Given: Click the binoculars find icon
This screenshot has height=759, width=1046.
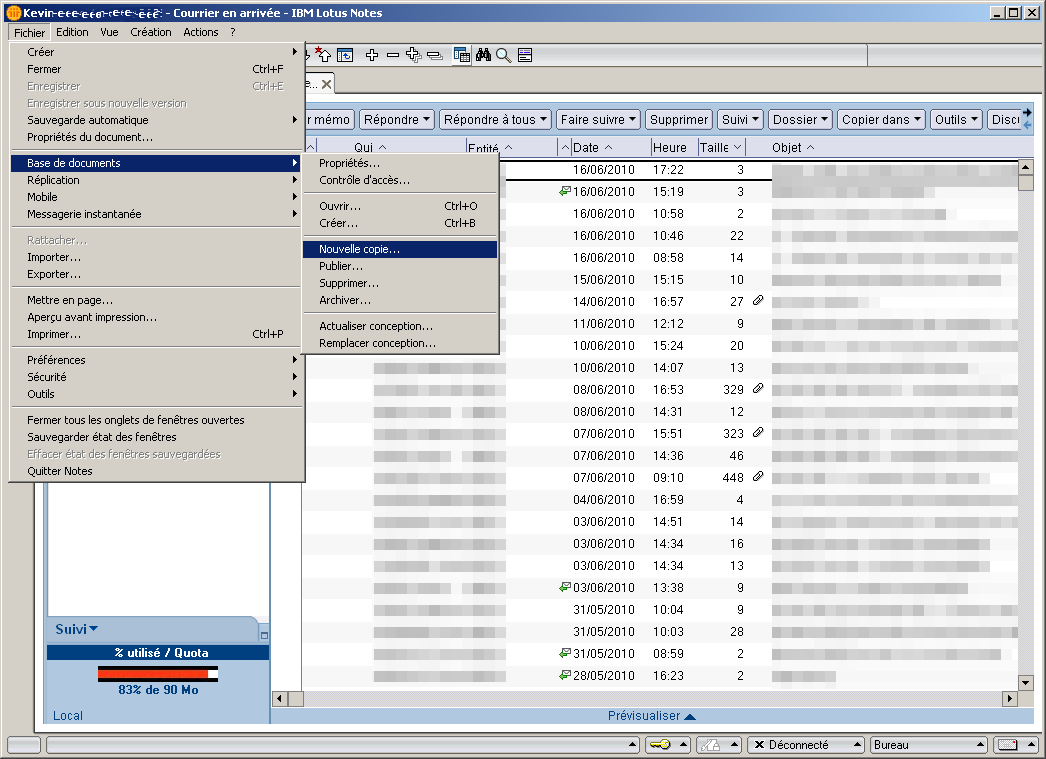Looking at the screenshot, I should 484,55.
